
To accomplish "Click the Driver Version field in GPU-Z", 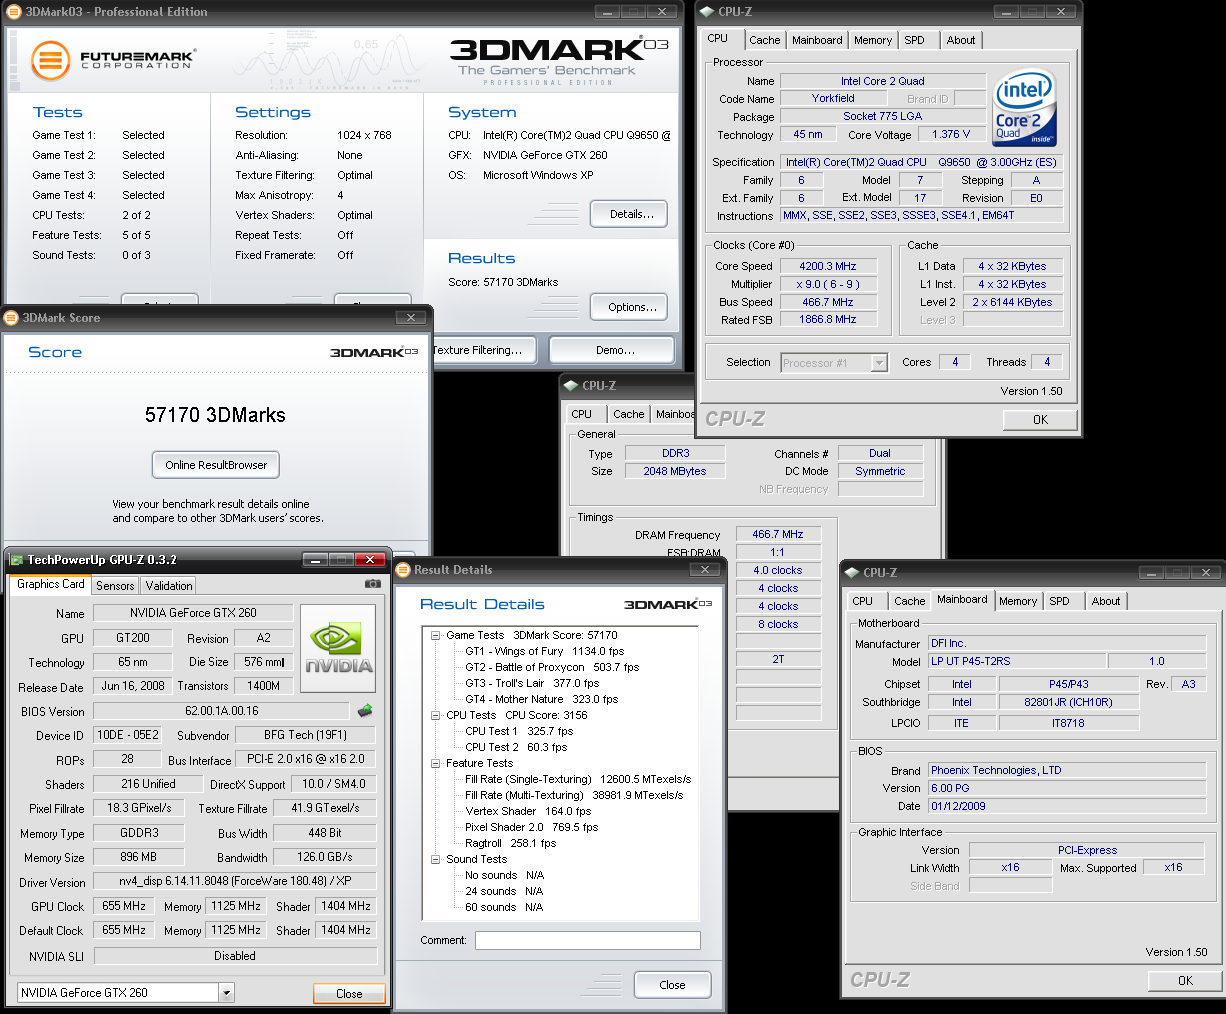I will coord(235,881).
